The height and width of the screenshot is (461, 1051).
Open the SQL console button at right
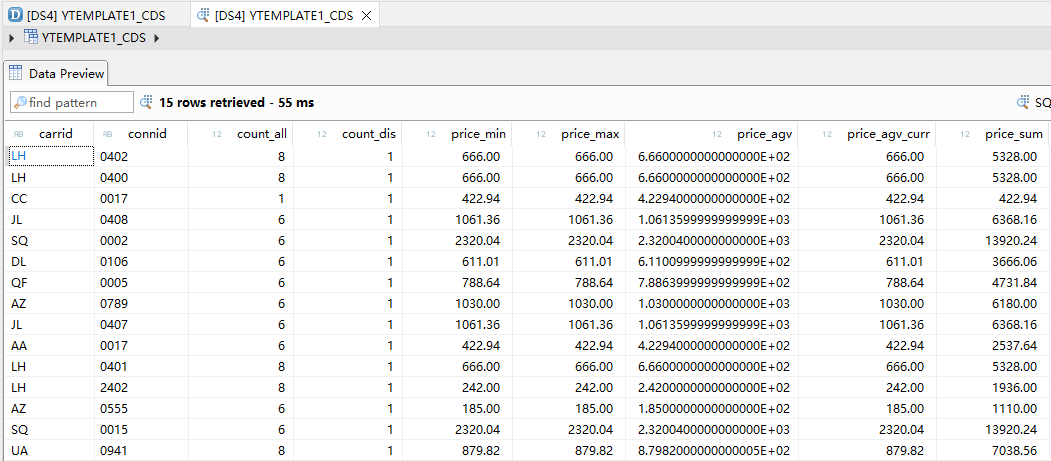pyautogui.click(x=1033, y=102)
